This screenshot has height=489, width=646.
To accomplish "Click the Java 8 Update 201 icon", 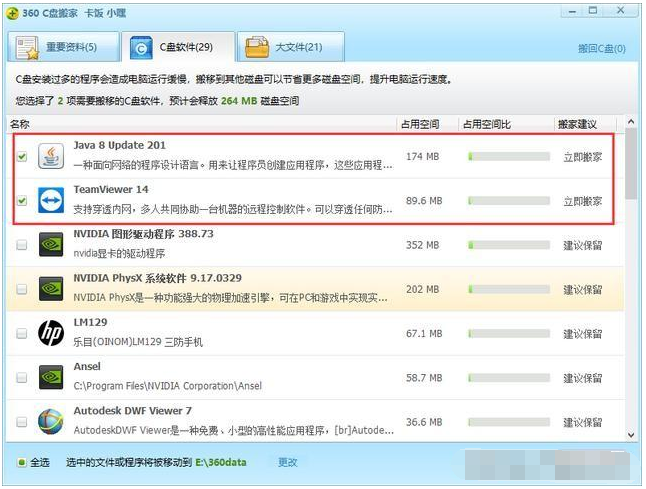I will click(51, 156).
